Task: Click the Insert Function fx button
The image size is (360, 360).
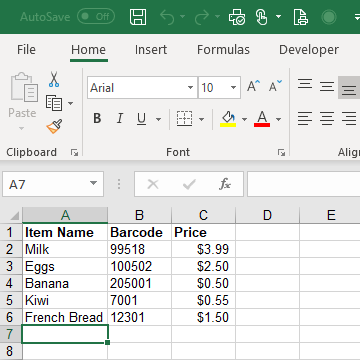Action: [x=225, y=184]
